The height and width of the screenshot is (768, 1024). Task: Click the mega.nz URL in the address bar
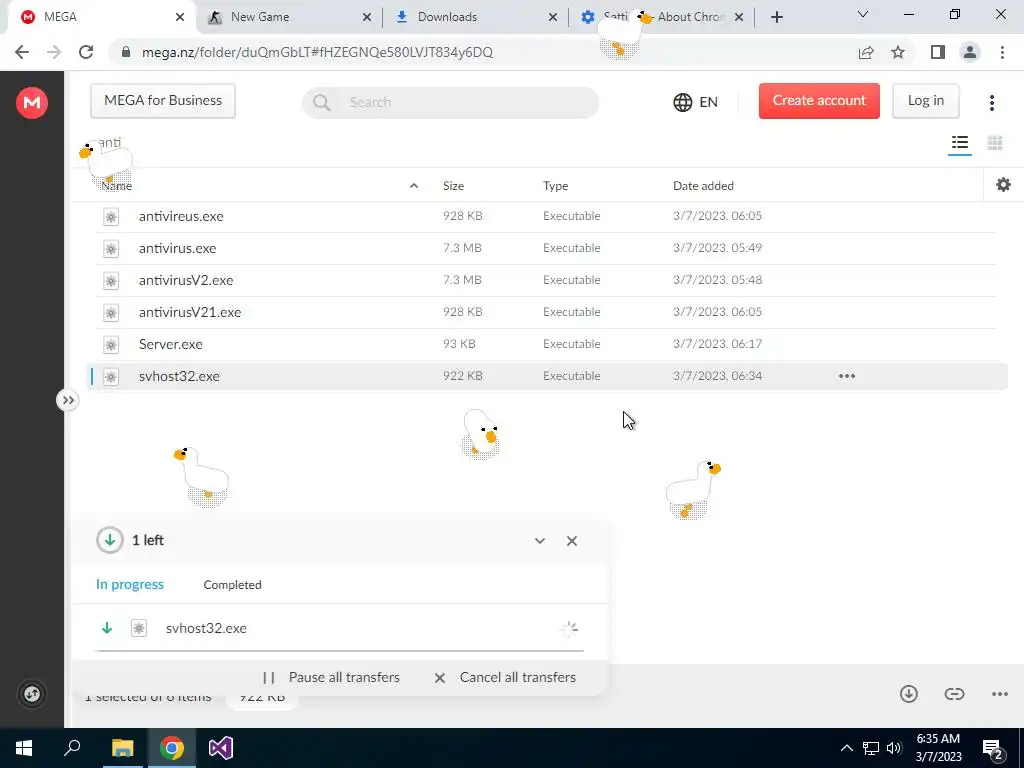pyautogui.click(x=317, y=52)
